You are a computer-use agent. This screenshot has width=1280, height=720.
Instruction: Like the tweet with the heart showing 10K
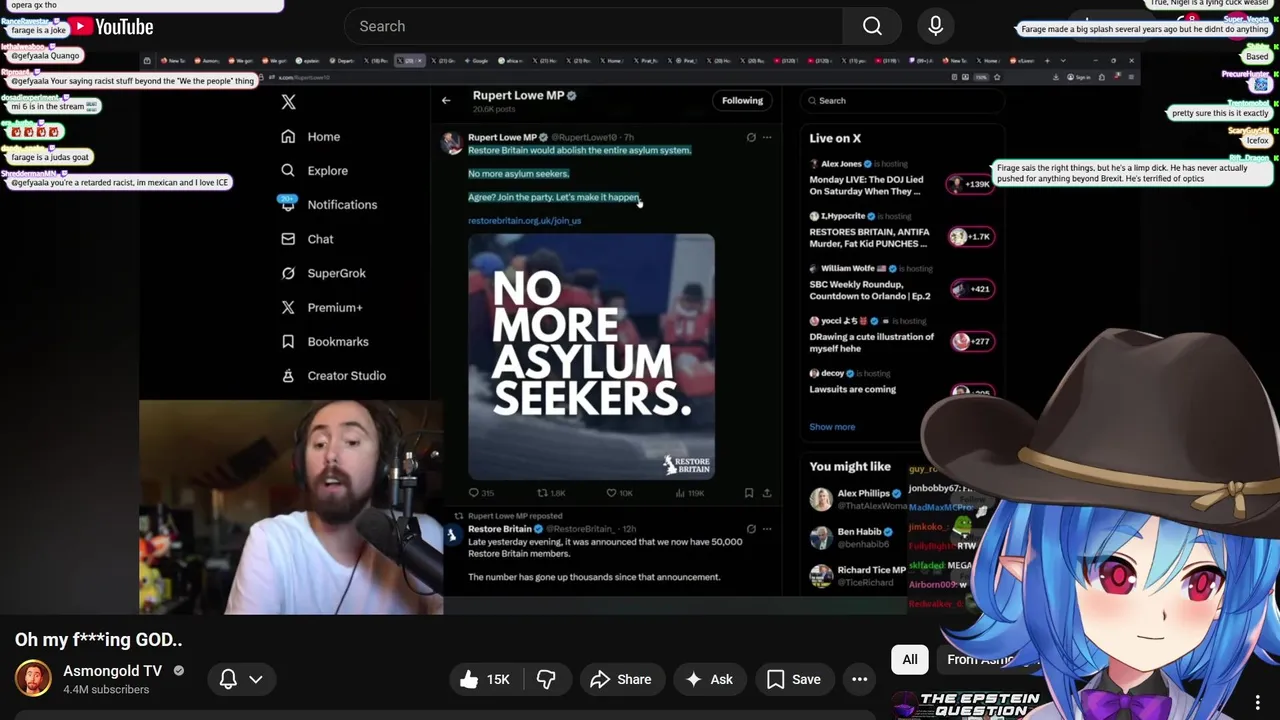(x=611, y=493)
